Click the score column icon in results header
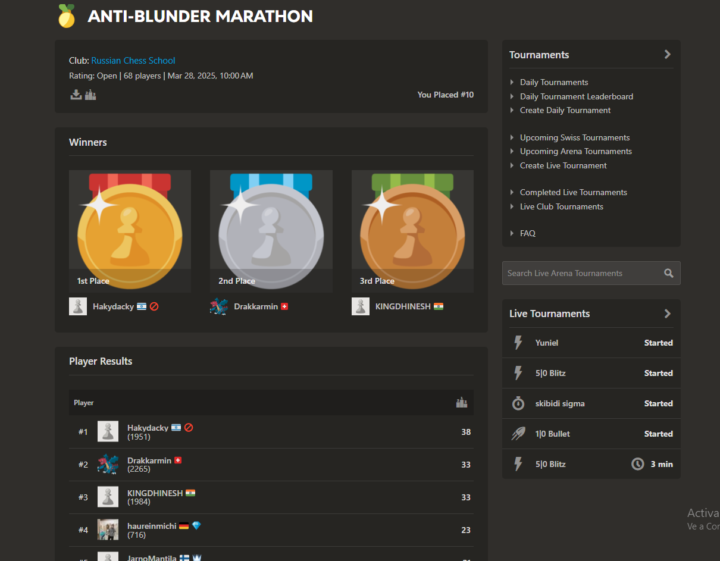This screenshot has width=720, height=561. pos(461,403)
